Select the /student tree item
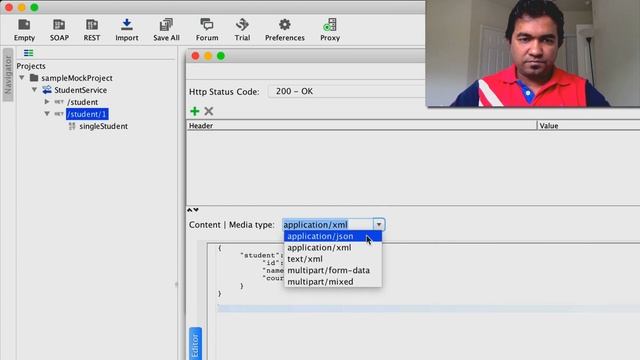 82,102
